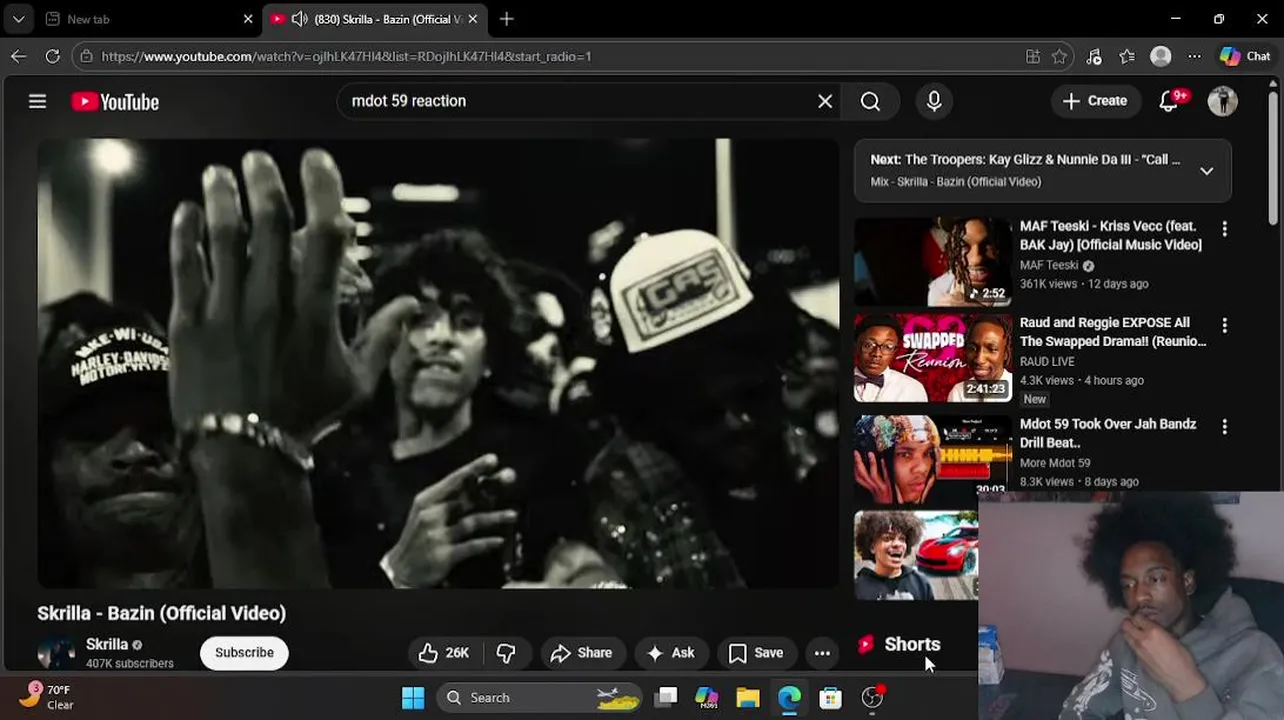Open Microsoft 365 Copilot from the taskbar
Screen dimensions: 1284x720
707,698
